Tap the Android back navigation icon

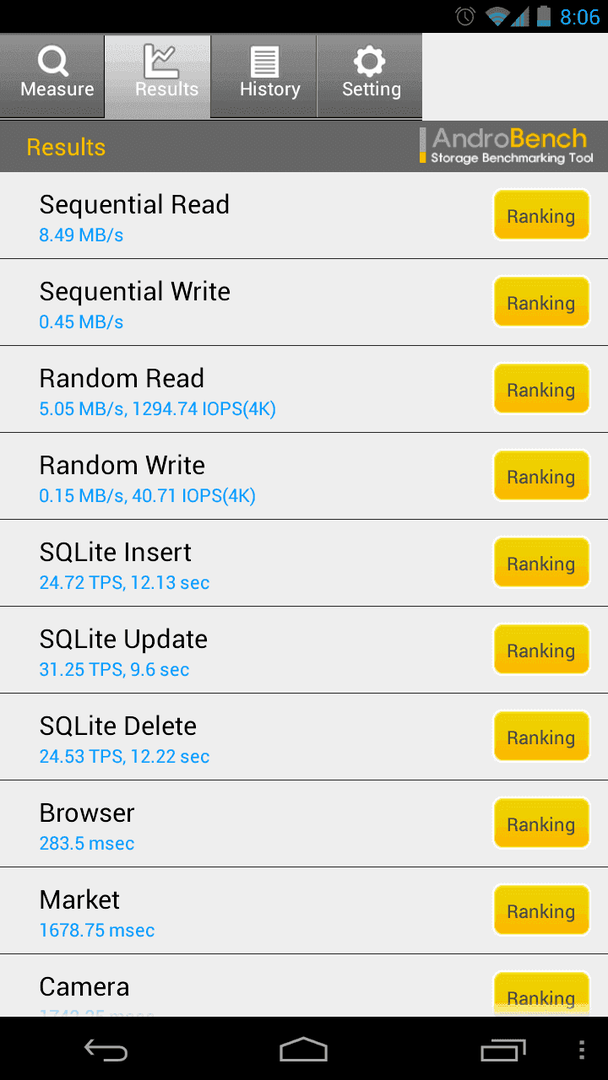click(x=106, y=1050)
